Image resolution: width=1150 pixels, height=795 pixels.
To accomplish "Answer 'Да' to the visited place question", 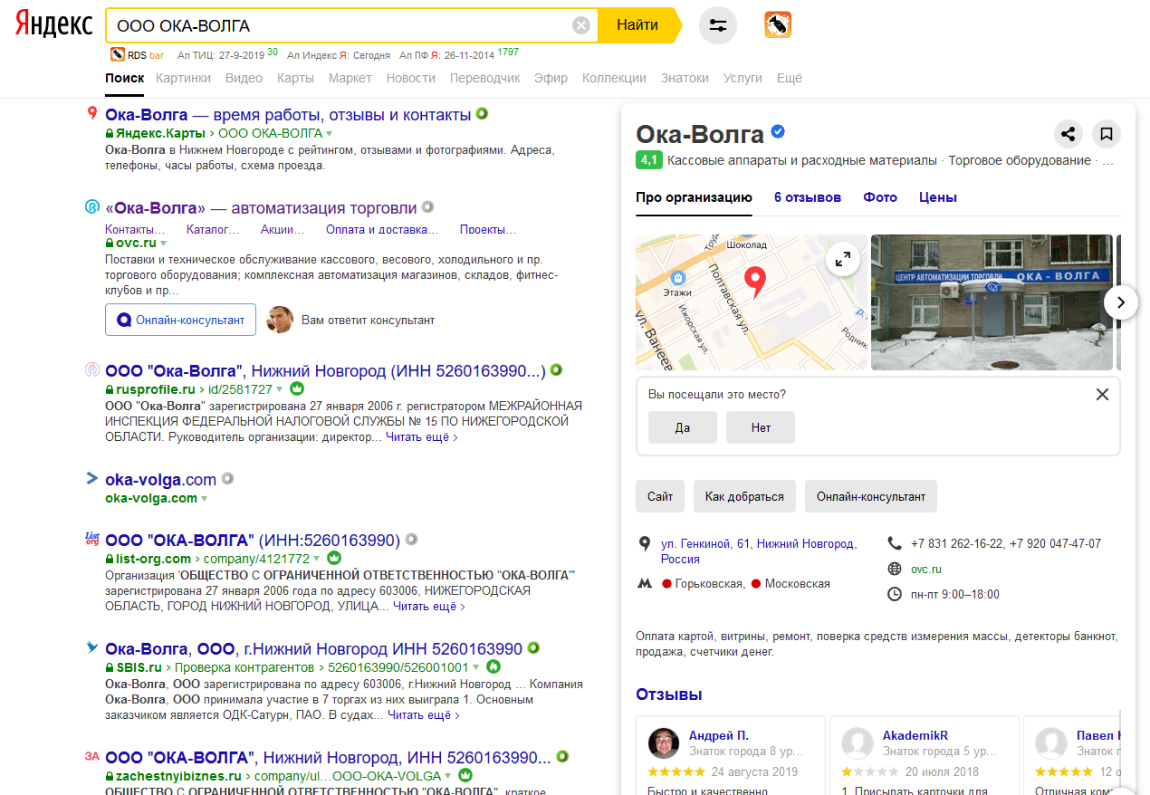I will point(682,428).
